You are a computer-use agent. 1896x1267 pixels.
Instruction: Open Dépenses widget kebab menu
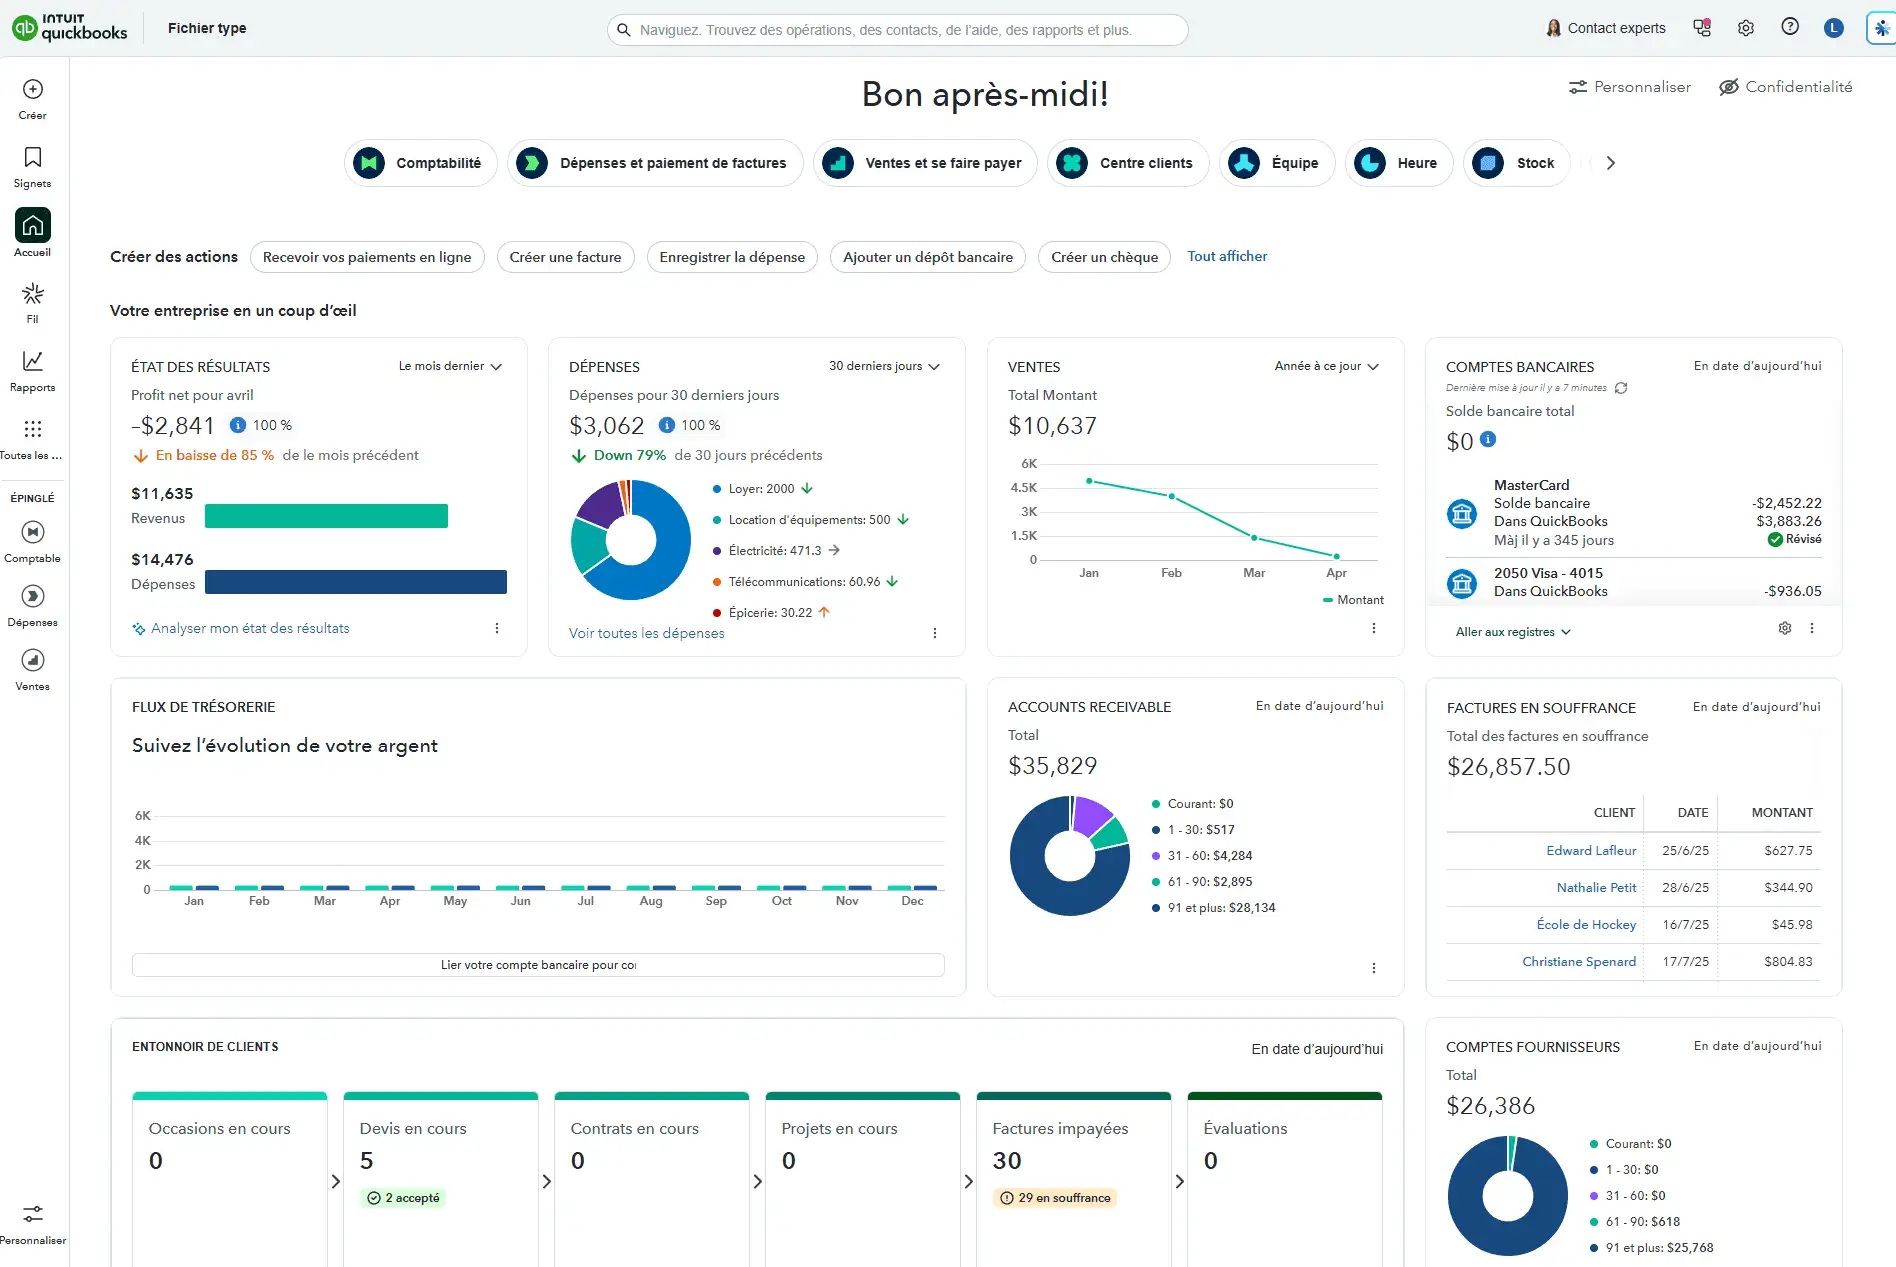click(x=935, y=633)
